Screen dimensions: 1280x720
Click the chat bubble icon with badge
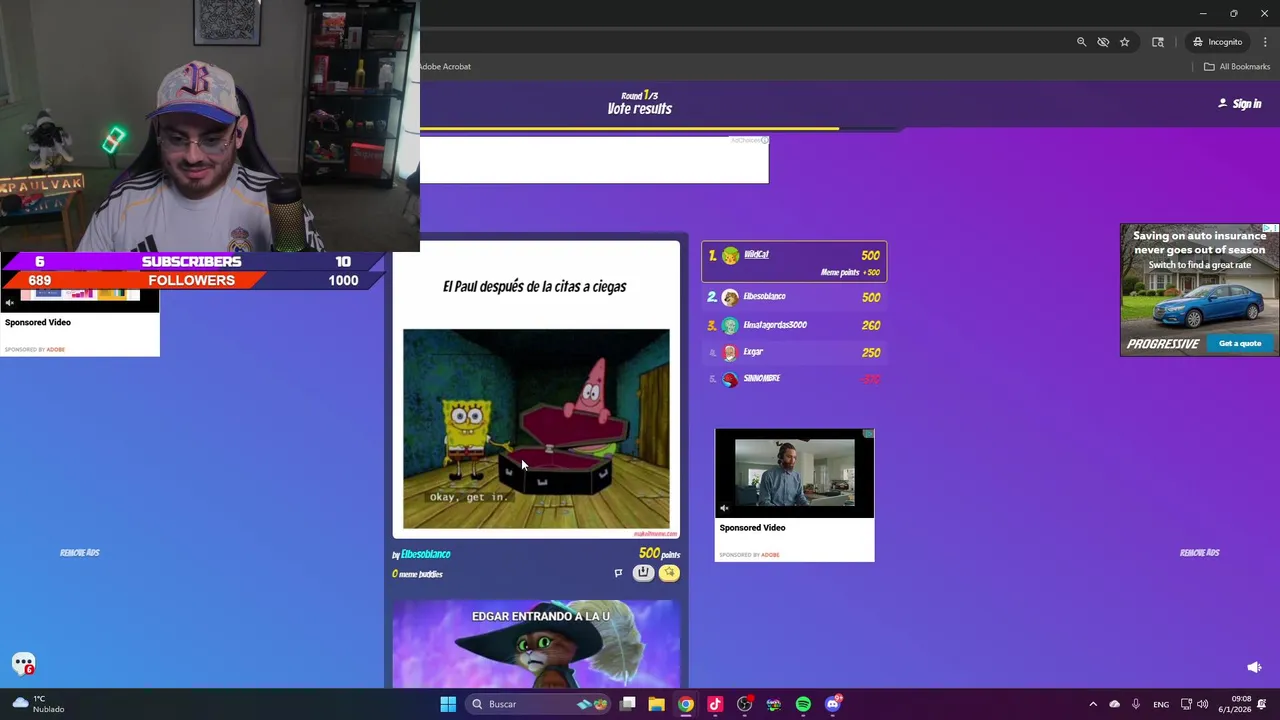pos(24,664)
